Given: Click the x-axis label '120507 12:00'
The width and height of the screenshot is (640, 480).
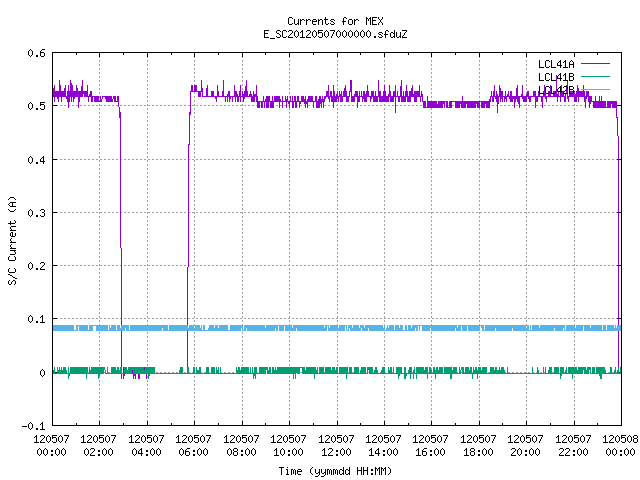Looking at the screenshot, I should (x=336, y=445).
